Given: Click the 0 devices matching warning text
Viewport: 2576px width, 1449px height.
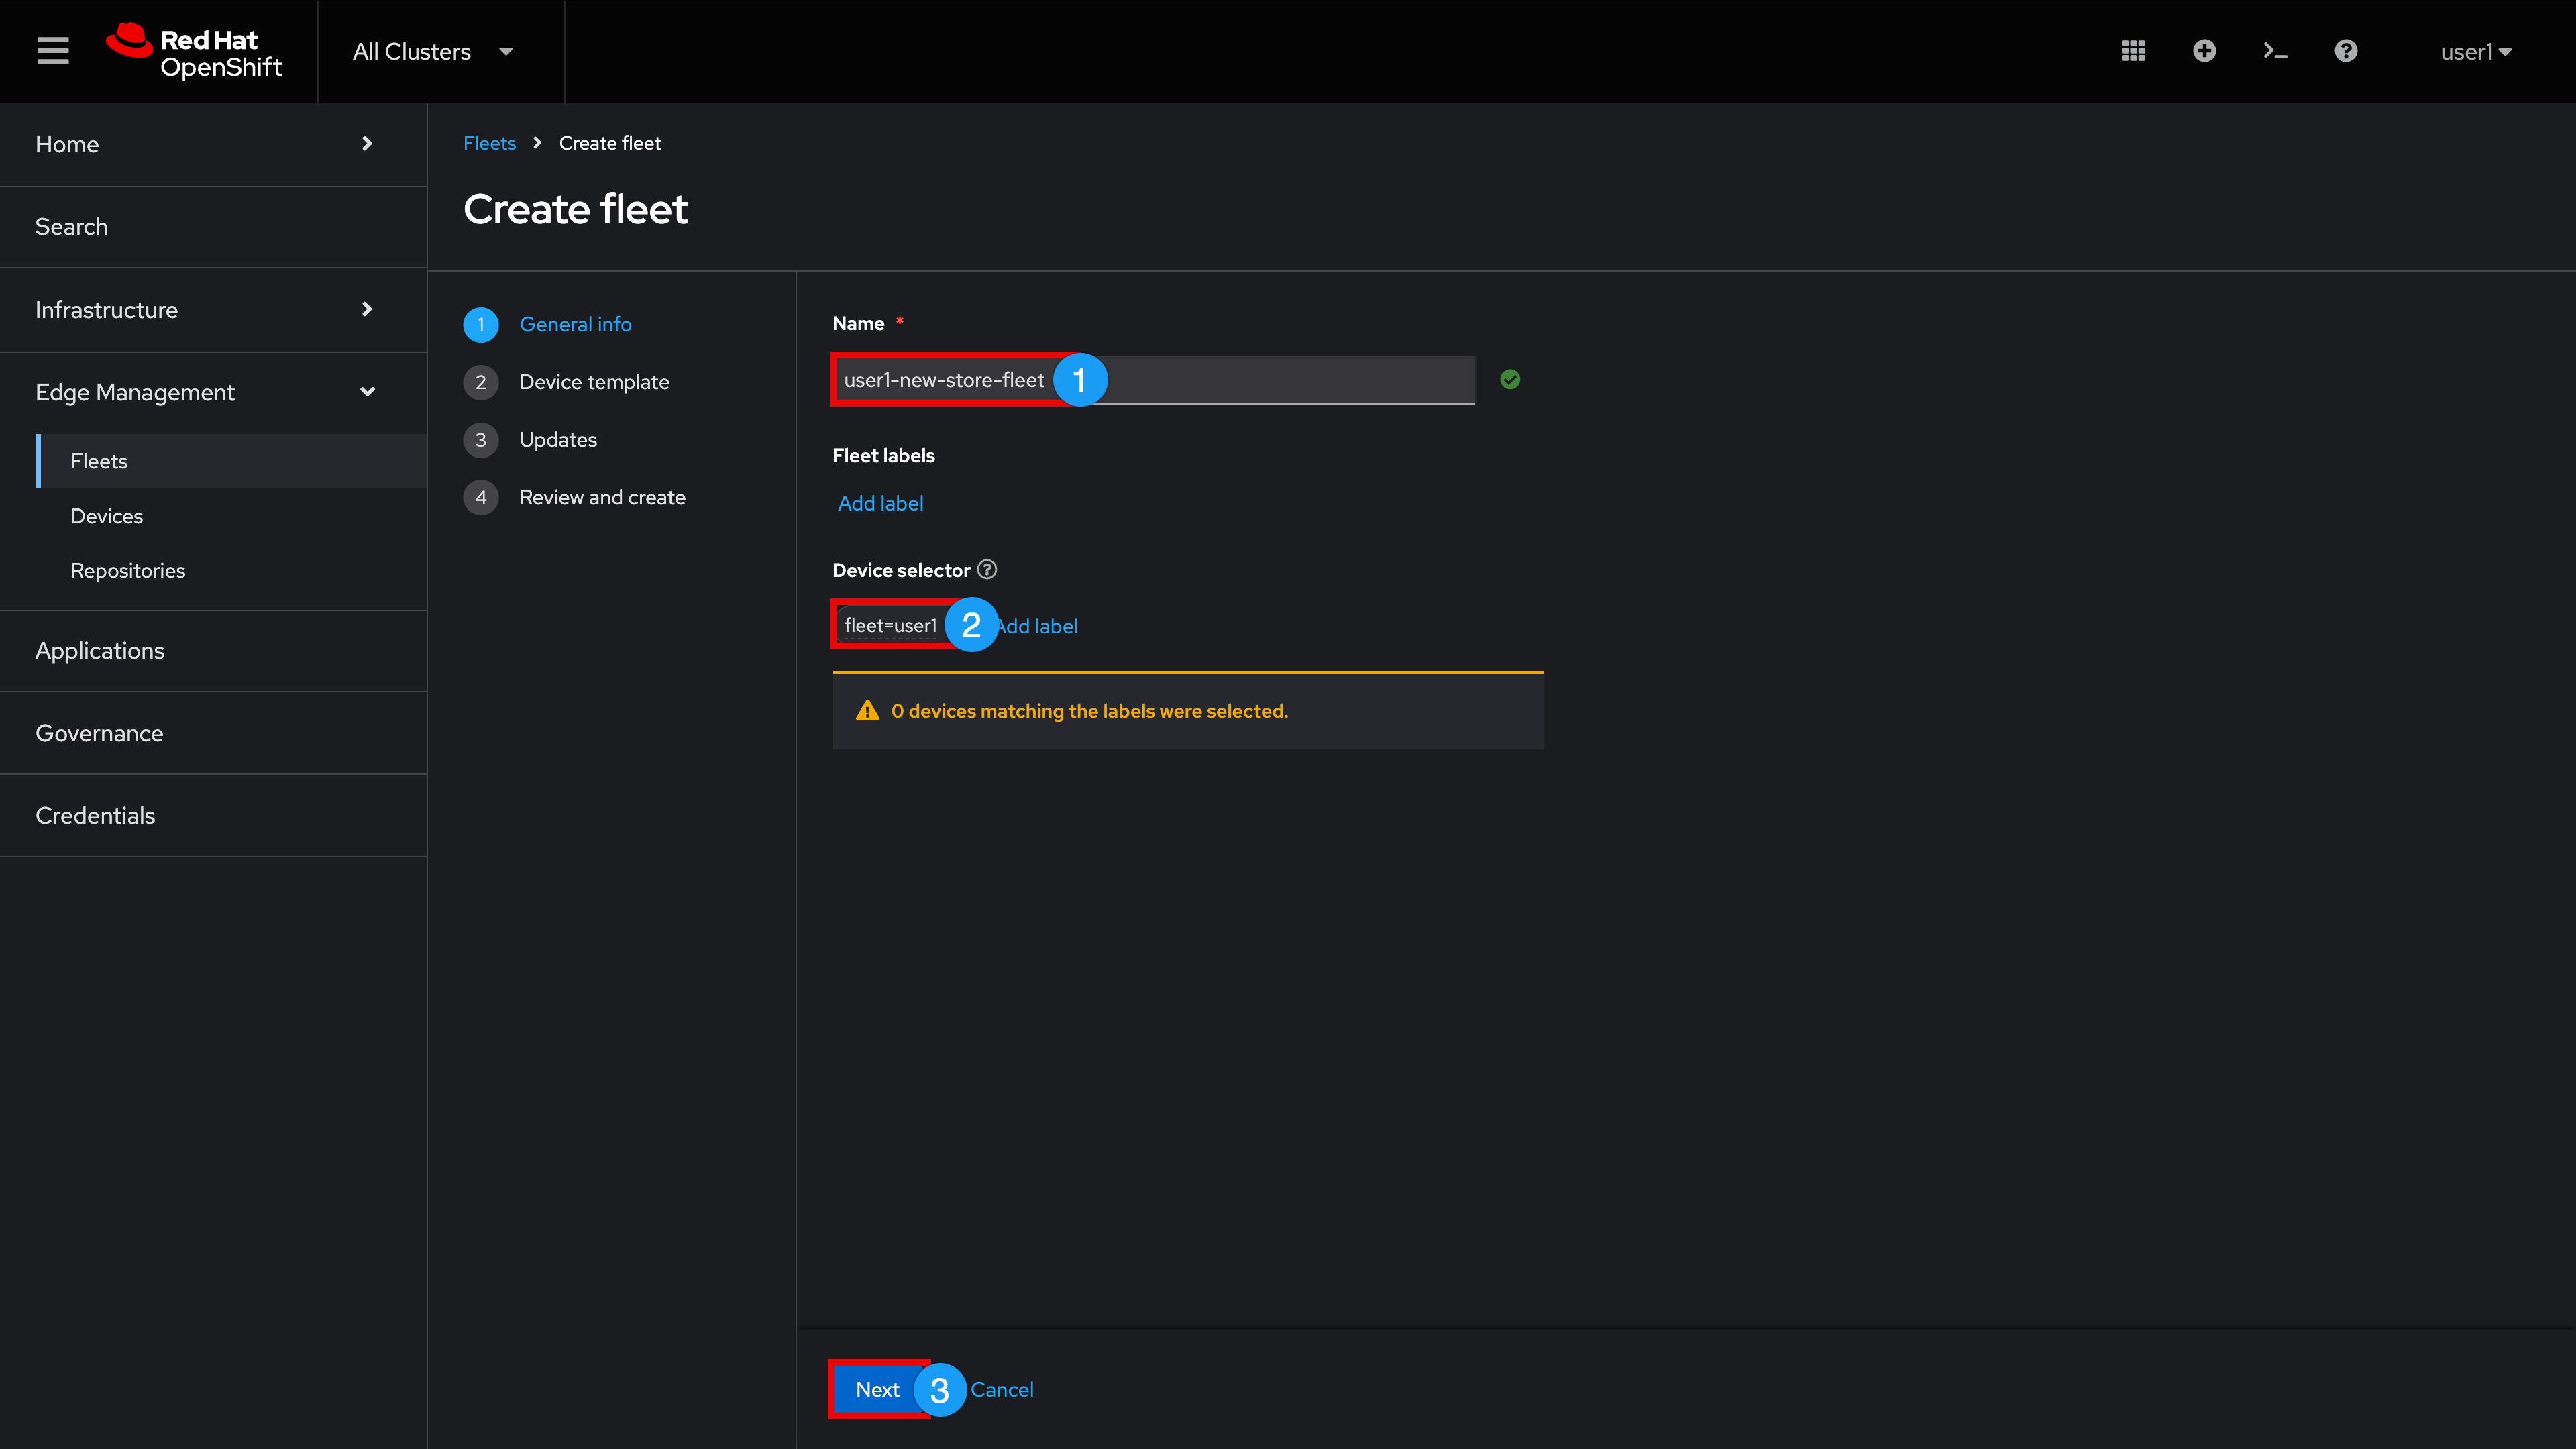Looking at the screenshot, I should click(1089, 711).
